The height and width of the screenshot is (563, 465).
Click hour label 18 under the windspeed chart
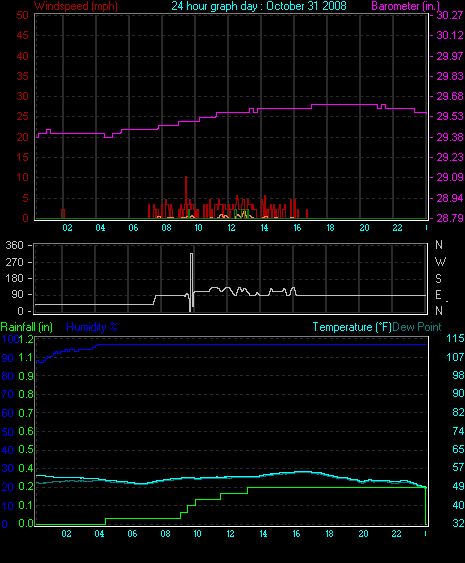pos(330,228)
